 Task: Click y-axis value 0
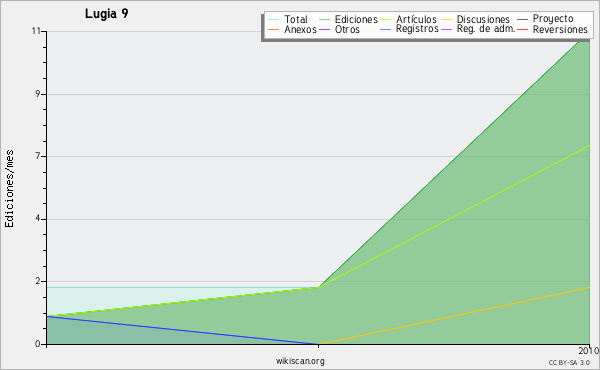pyautogui.click(x=38, y=344)
